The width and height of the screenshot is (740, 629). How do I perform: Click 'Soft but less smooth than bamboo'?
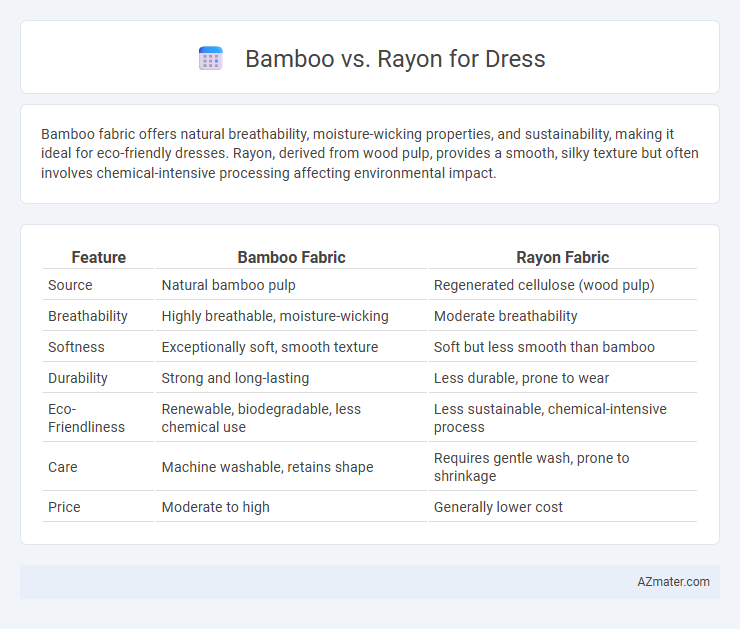click(544, 347)
